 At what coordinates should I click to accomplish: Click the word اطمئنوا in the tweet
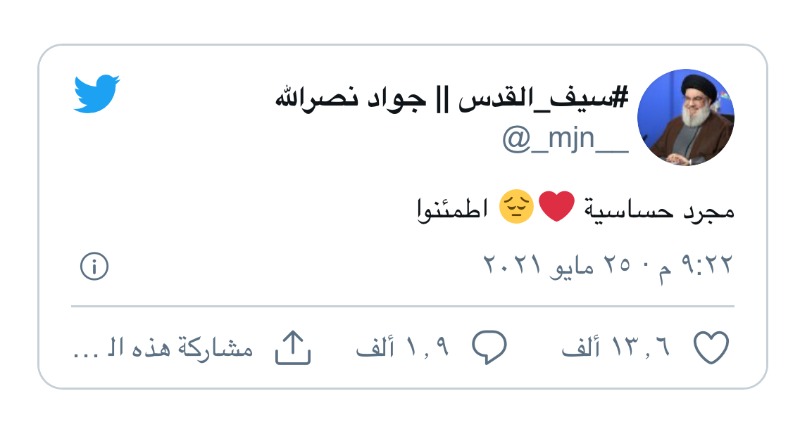(454, 209)
